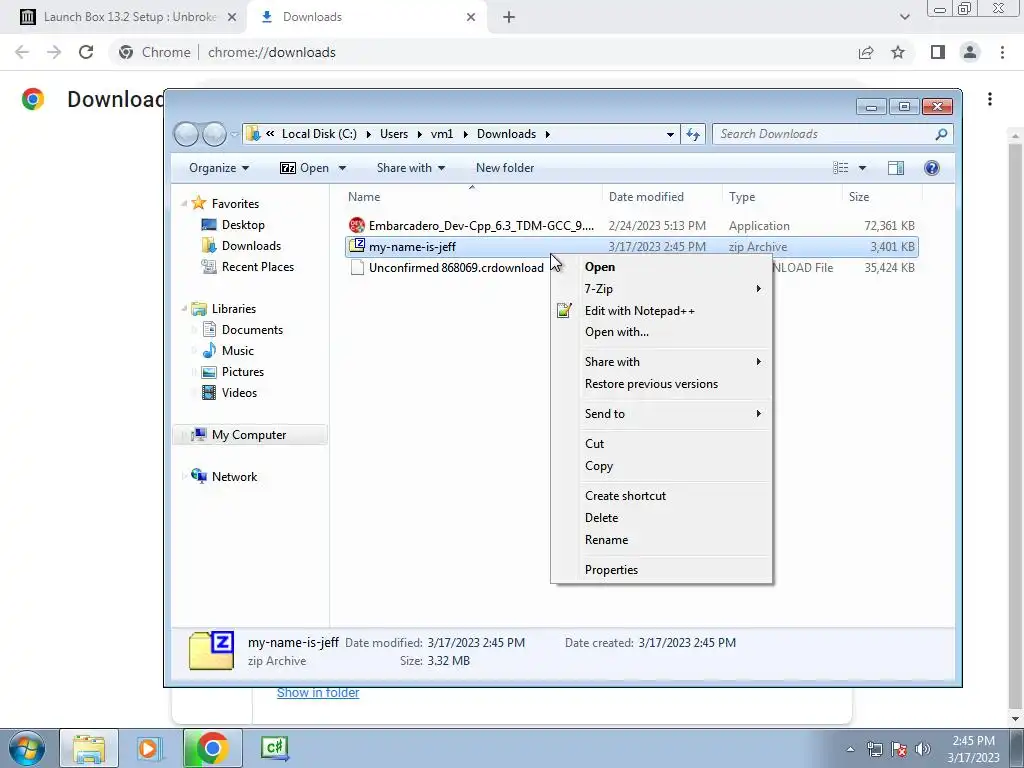Click the Explorer forward arrow button
Image resolution: width=1024 pixels, height=768 pixels.
click(214, 134)
